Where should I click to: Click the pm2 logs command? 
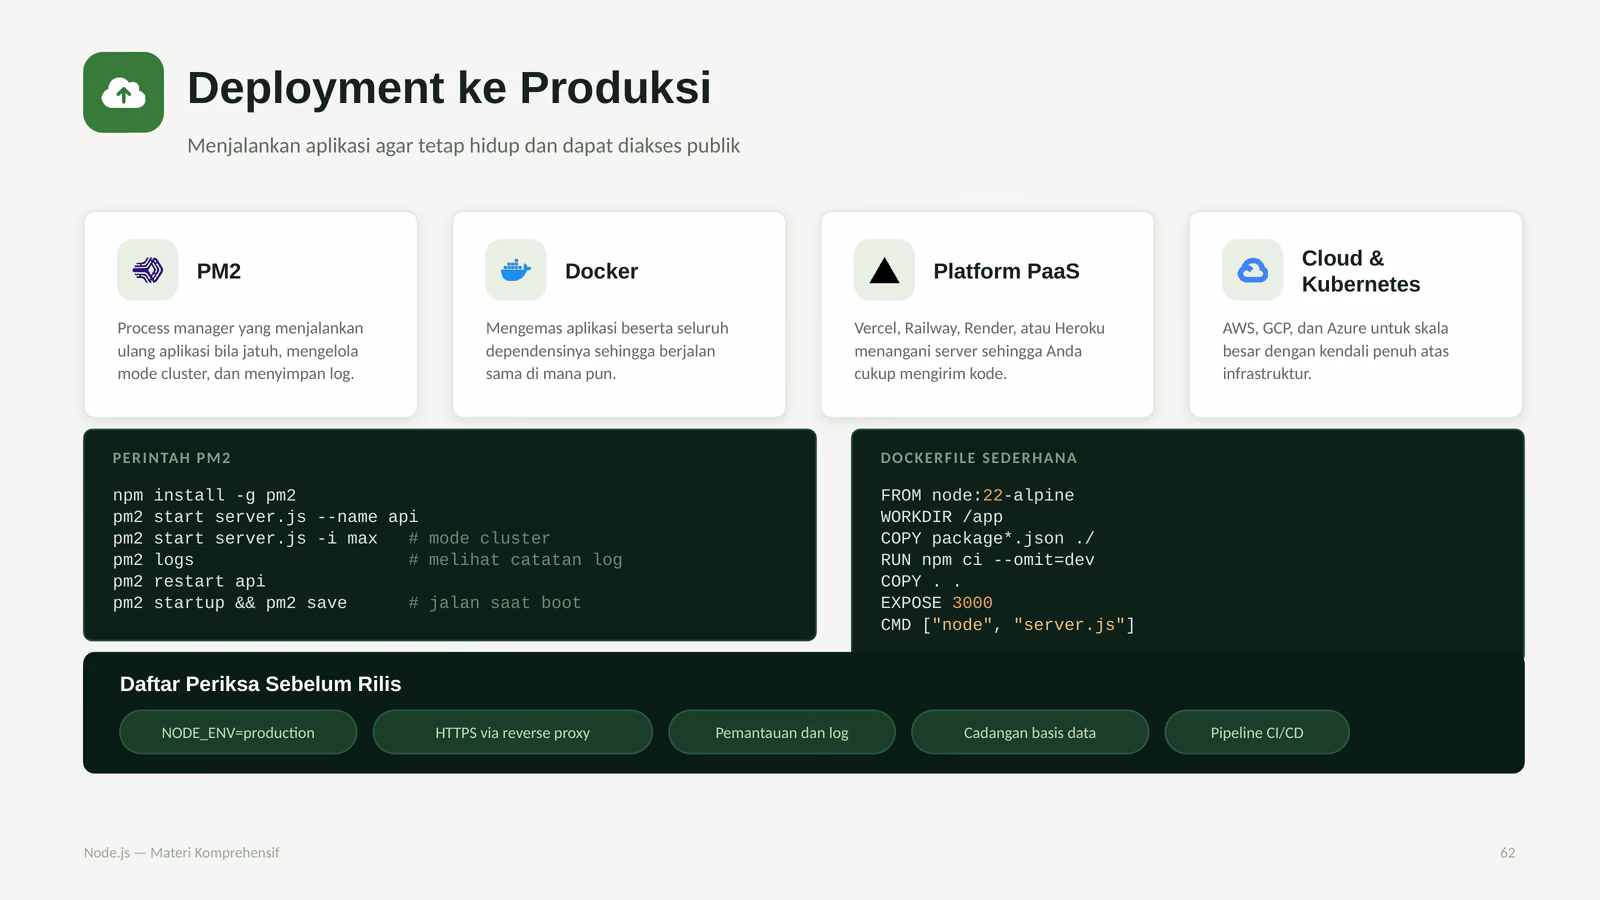point(153,560)
